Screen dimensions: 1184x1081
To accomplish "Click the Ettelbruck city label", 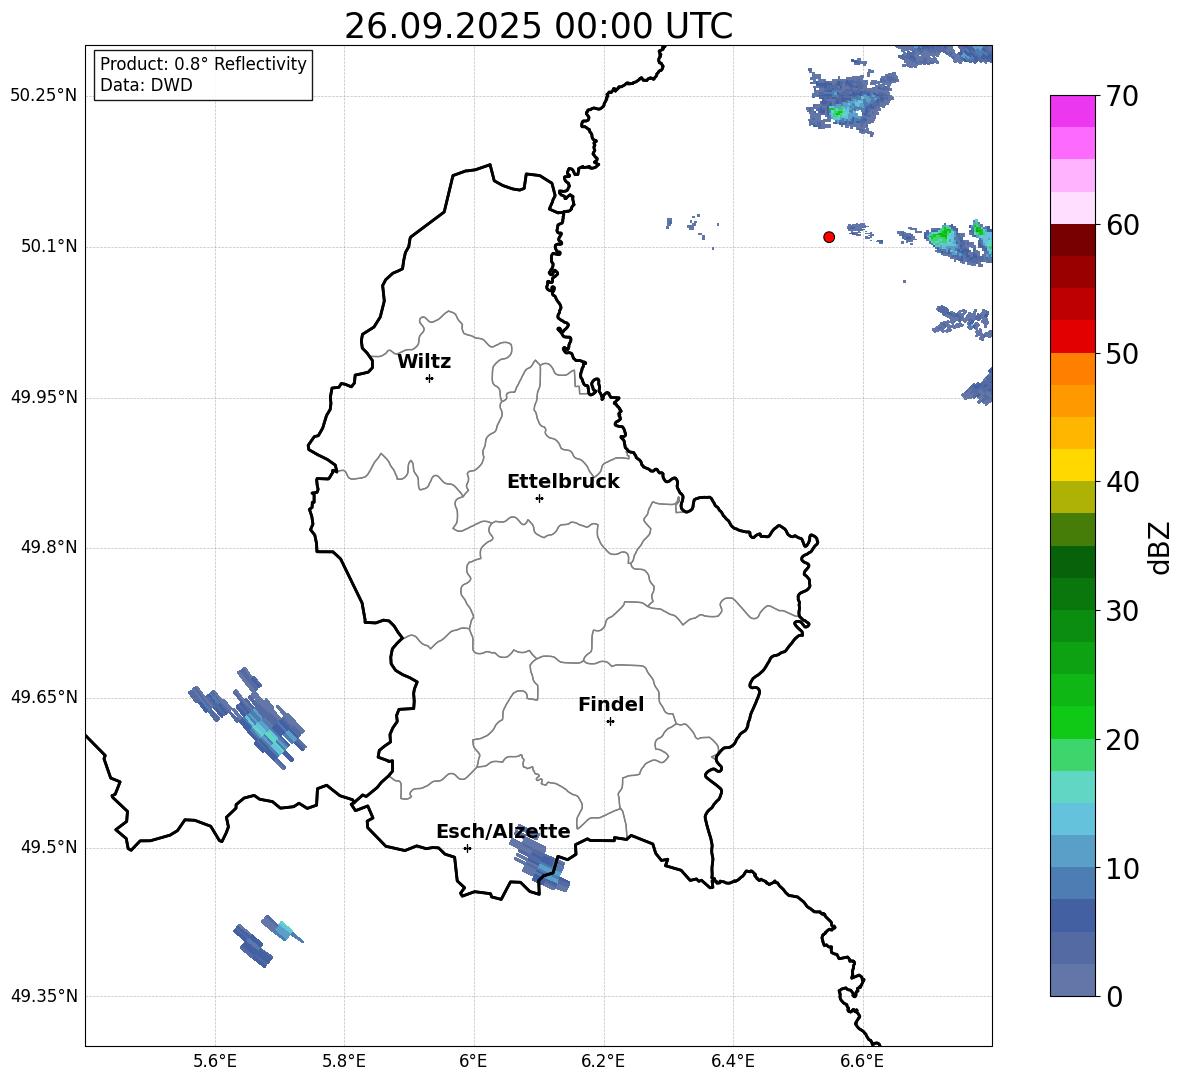I will point(563,482).
